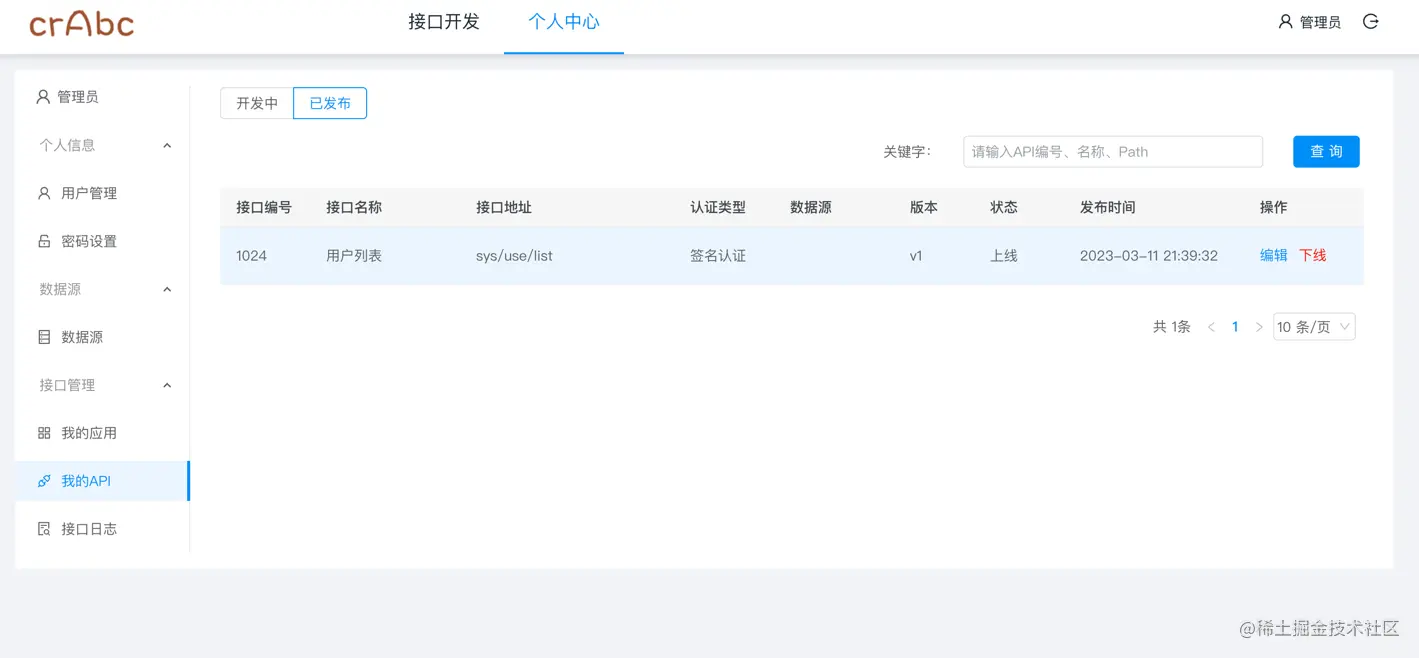1419x658 pixels.
Task: Collapse the 个人信息 menu group
Action: pyautogui.click(x=167, y=145)
